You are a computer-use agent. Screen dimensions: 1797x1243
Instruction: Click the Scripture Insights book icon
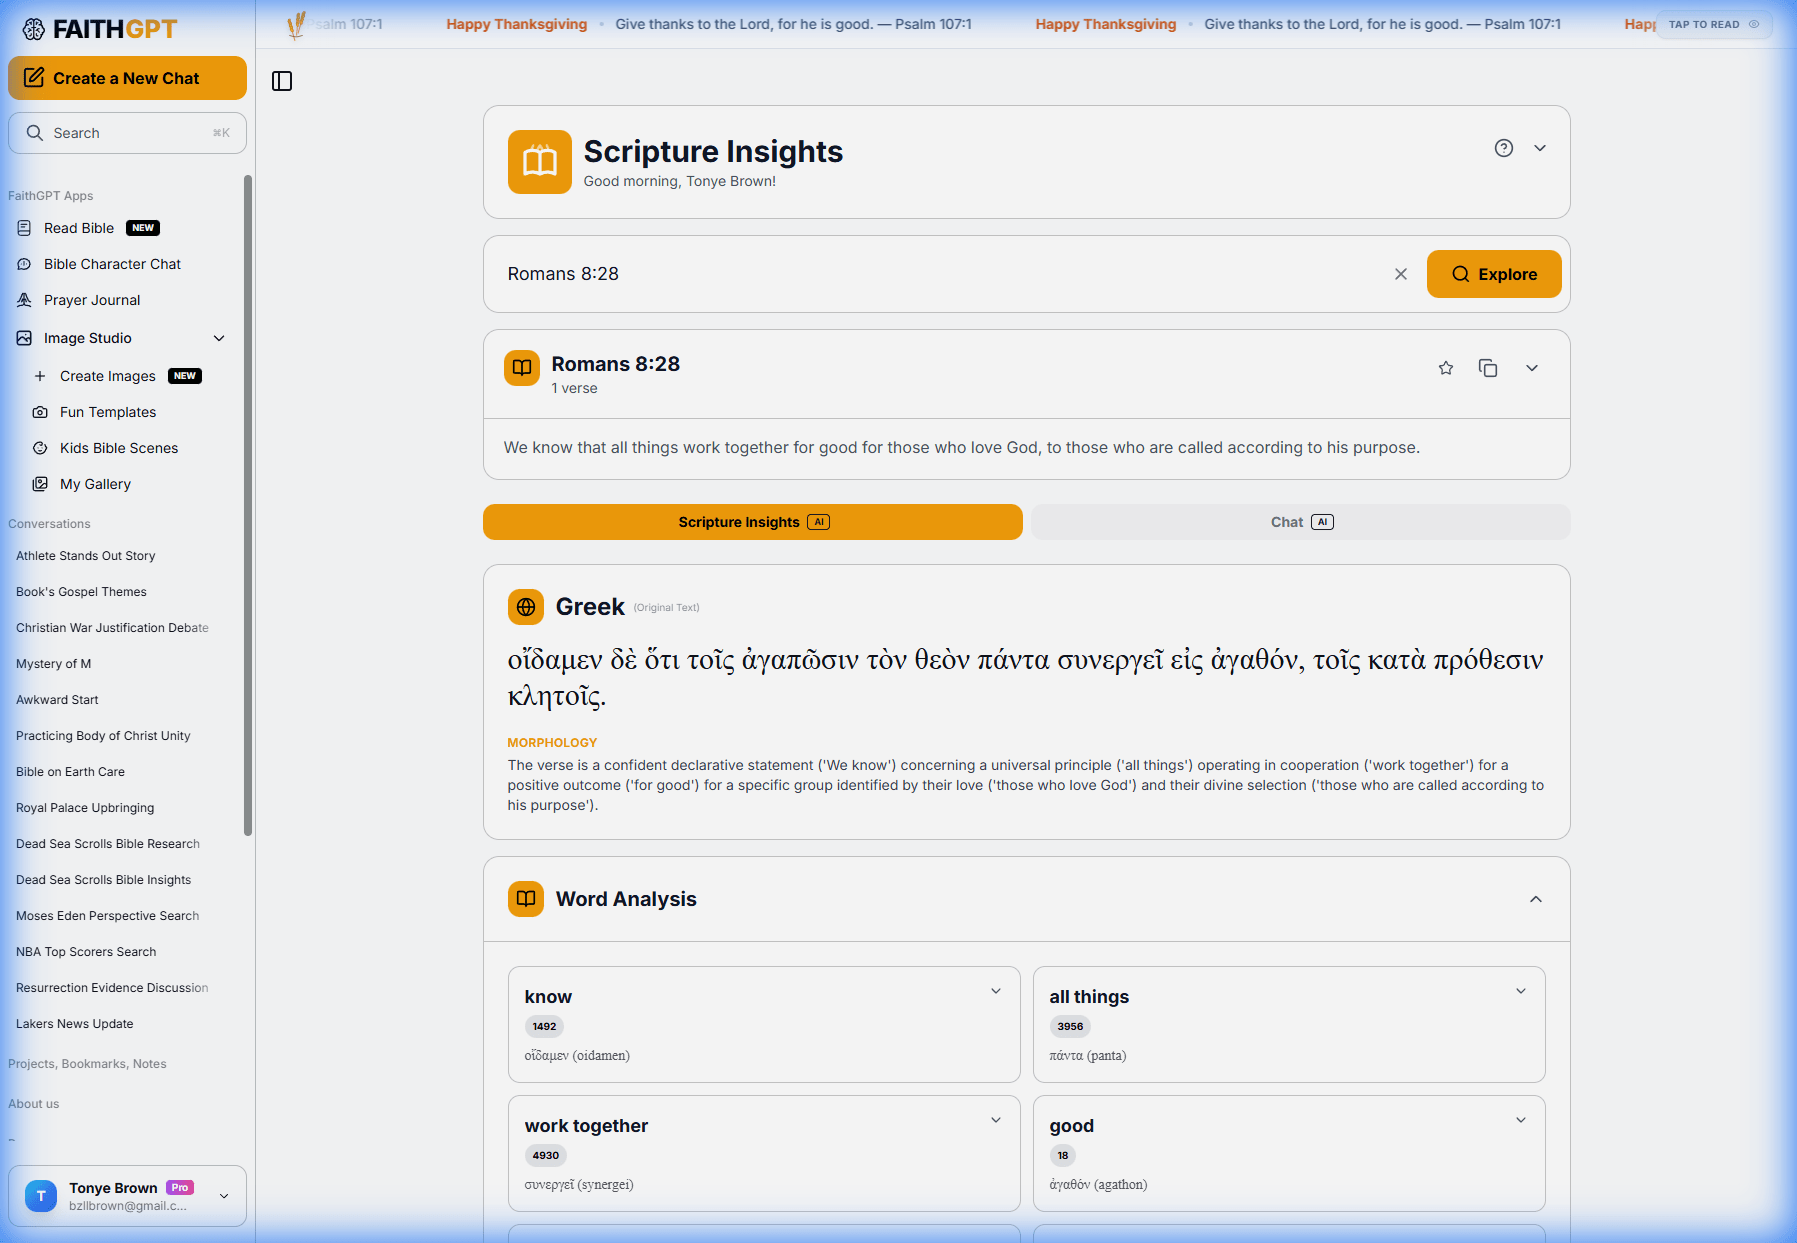pyautogui.click(x=540, y=162)
